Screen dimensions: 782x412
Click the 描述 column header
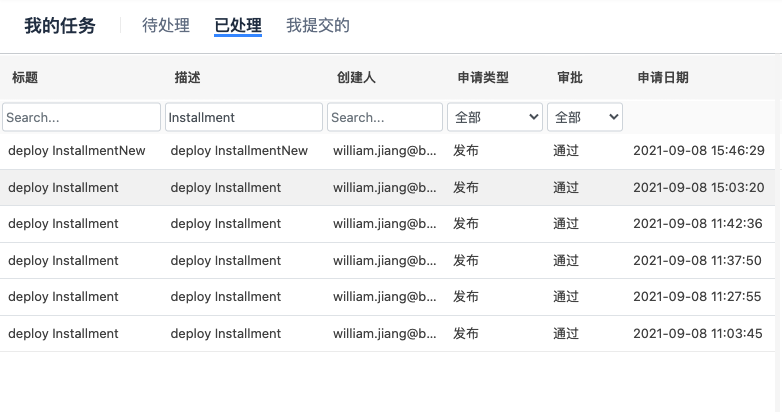click(188, 78)
